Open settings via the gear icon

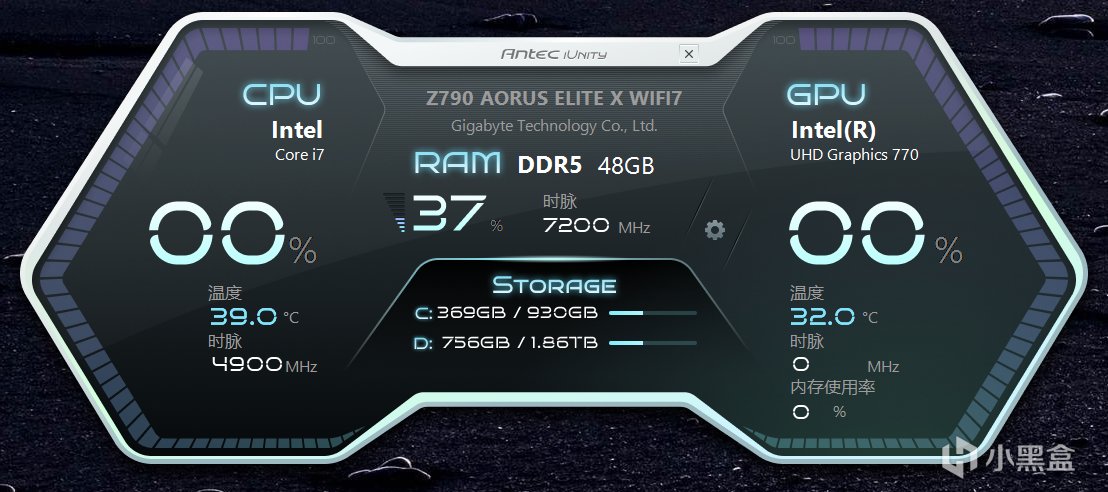tap(715, 230)
